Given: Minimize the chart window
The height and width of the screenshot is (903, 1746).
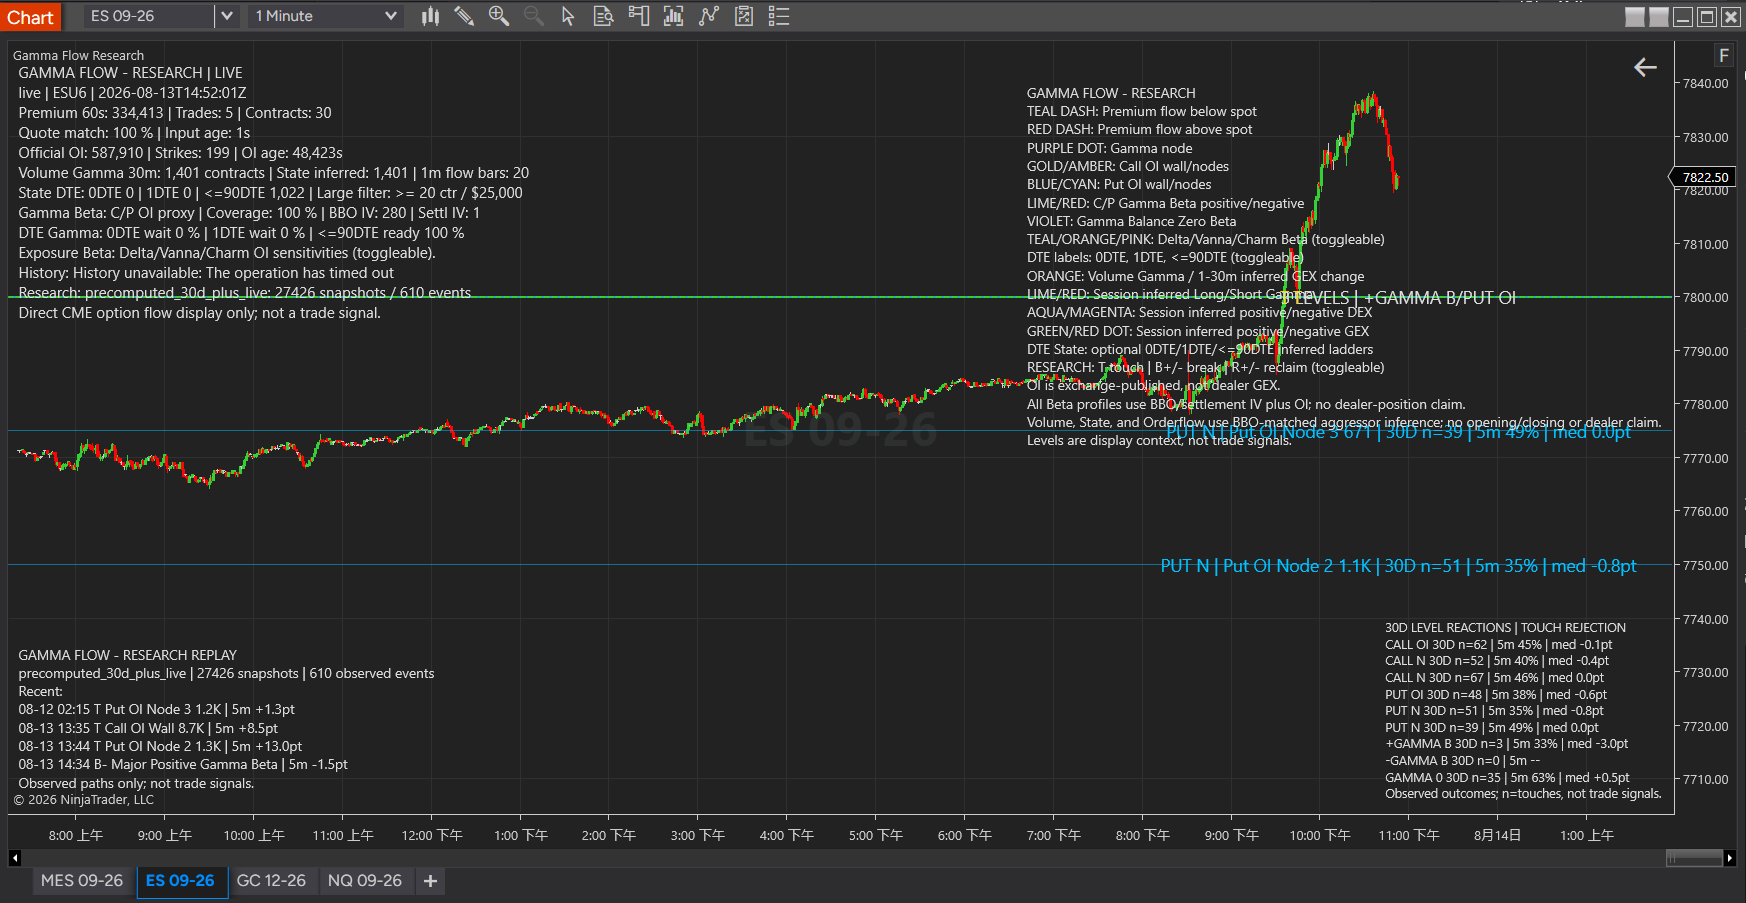Looking at the screenshot, I should [1683, 17].
